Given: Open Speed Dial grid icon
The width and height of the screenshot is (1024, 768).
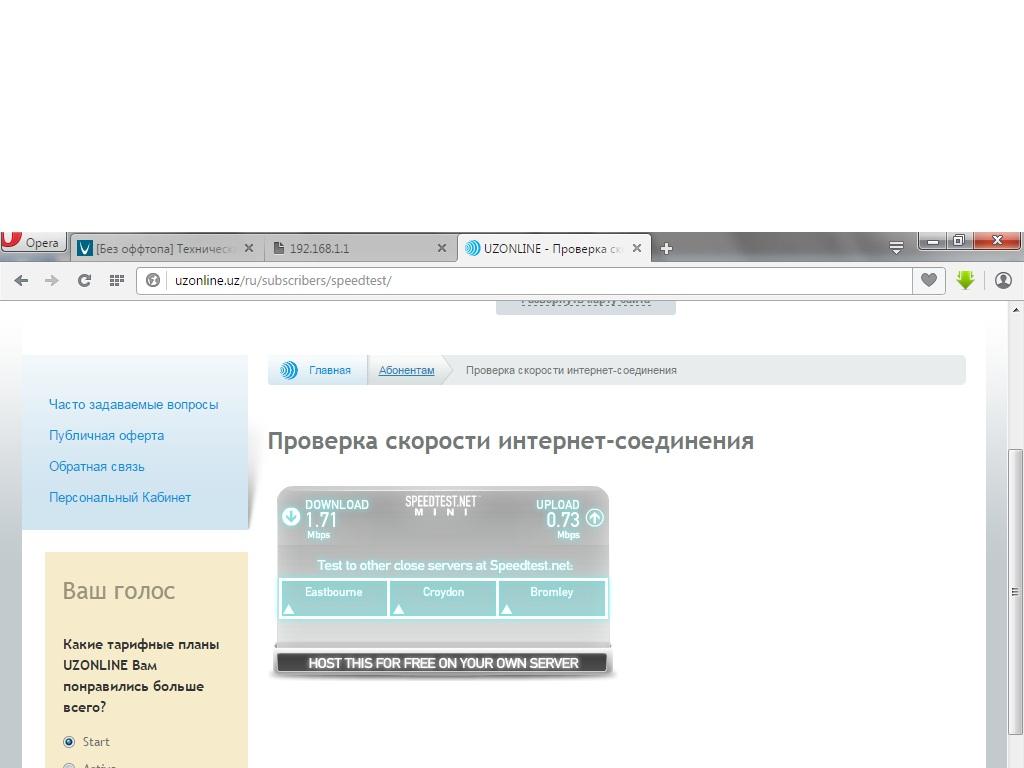Looking at the screenshot, I should (117, 280).
